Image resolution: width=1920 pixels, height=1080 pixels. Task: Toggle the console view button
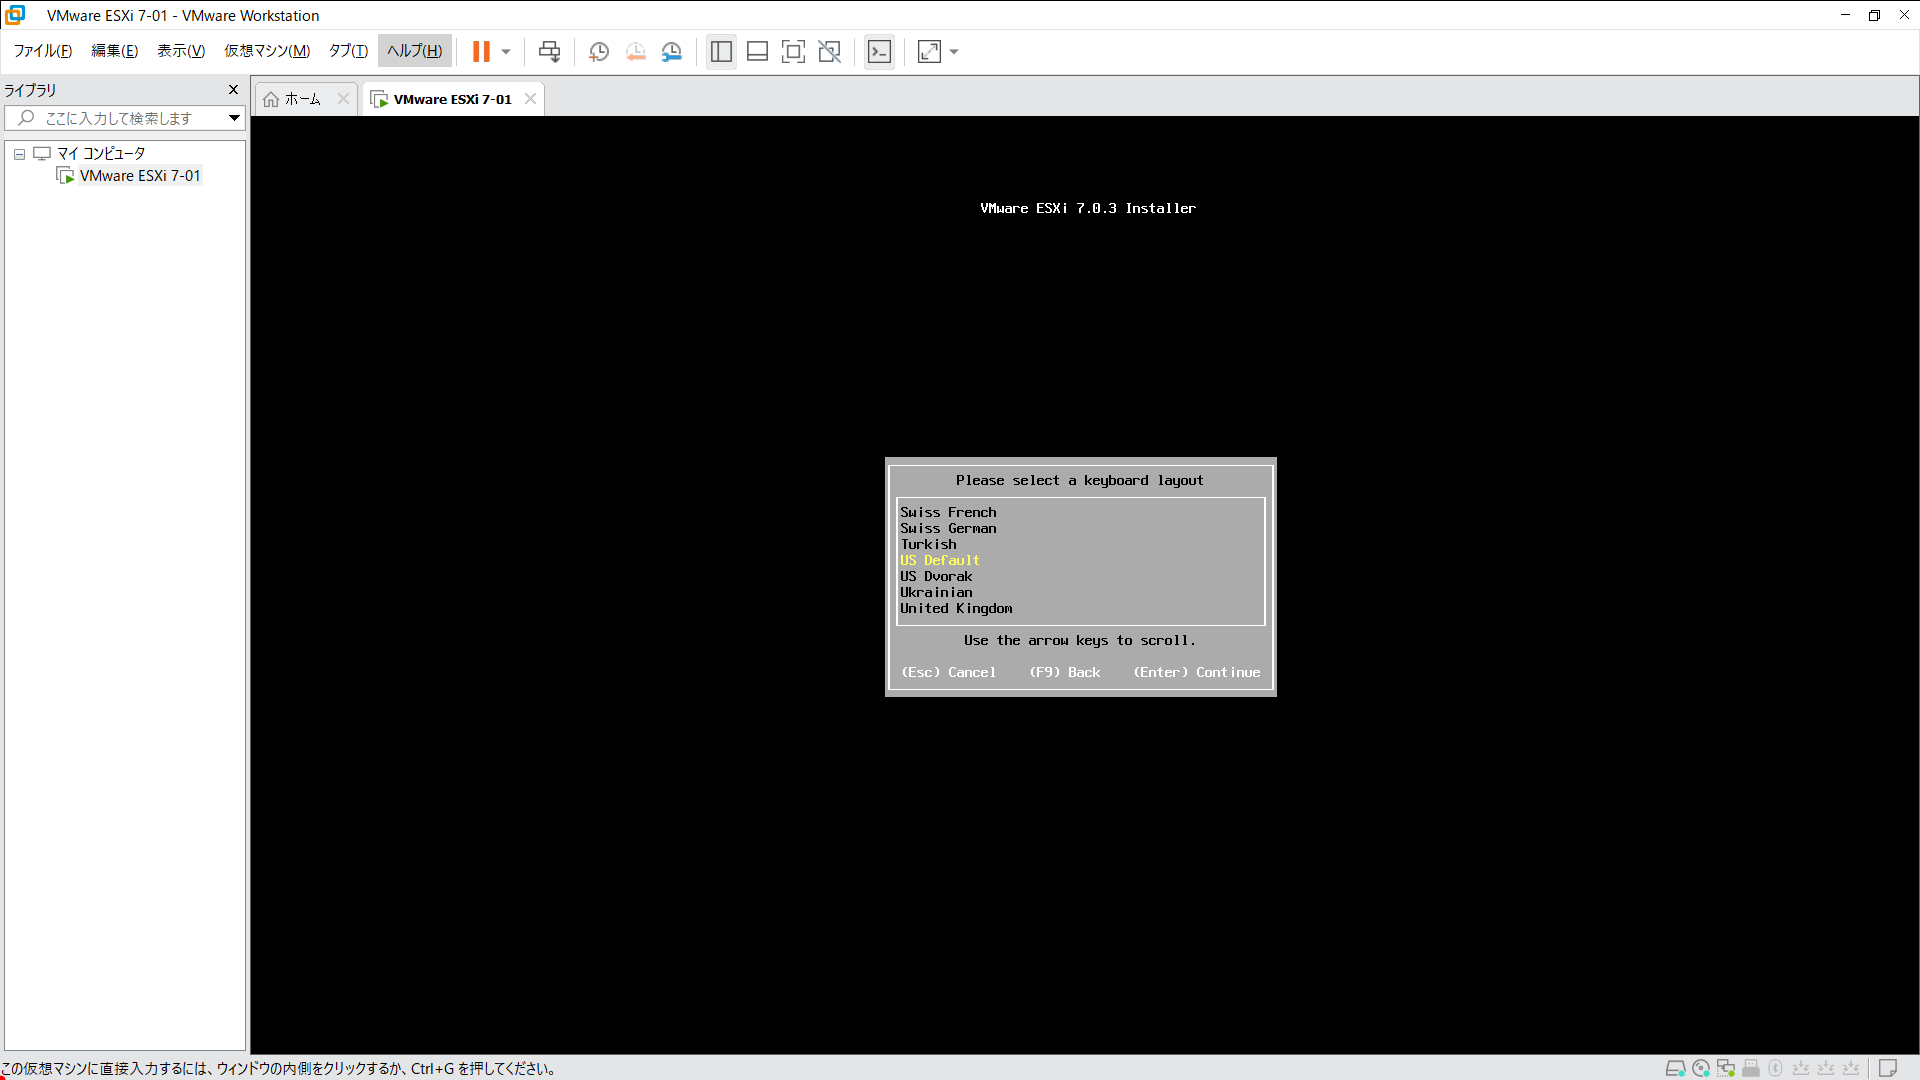[879, 51]
